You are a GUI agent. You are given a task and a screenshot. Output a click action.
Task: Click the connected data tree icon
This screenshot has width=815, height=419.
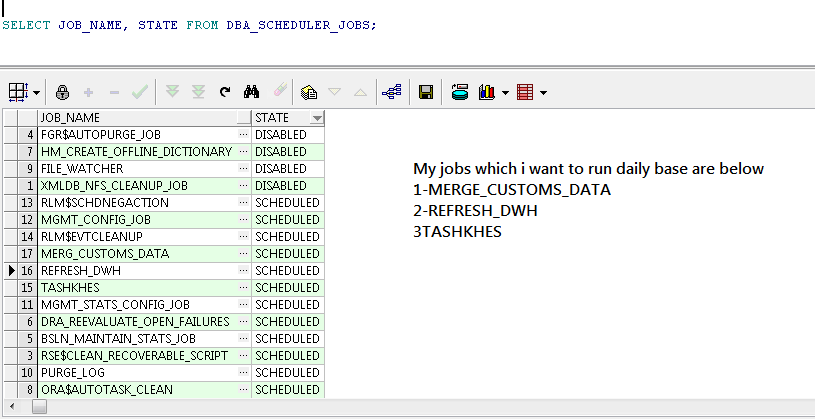(x=392, y=92)
